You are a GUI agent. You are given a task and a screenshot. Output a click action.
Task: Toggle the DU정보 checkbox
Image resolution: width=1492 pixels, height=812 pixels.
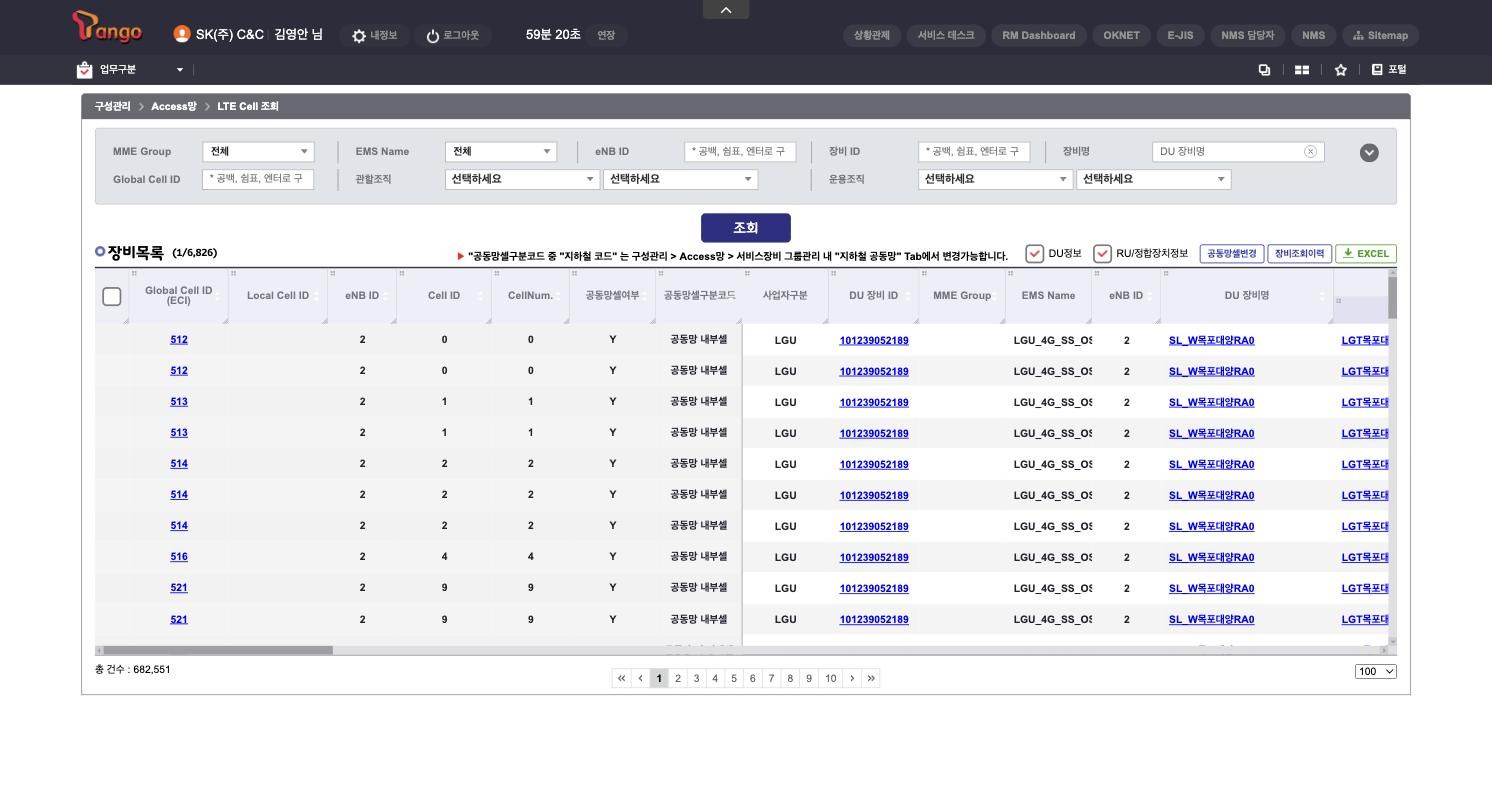pos(1035,254)
